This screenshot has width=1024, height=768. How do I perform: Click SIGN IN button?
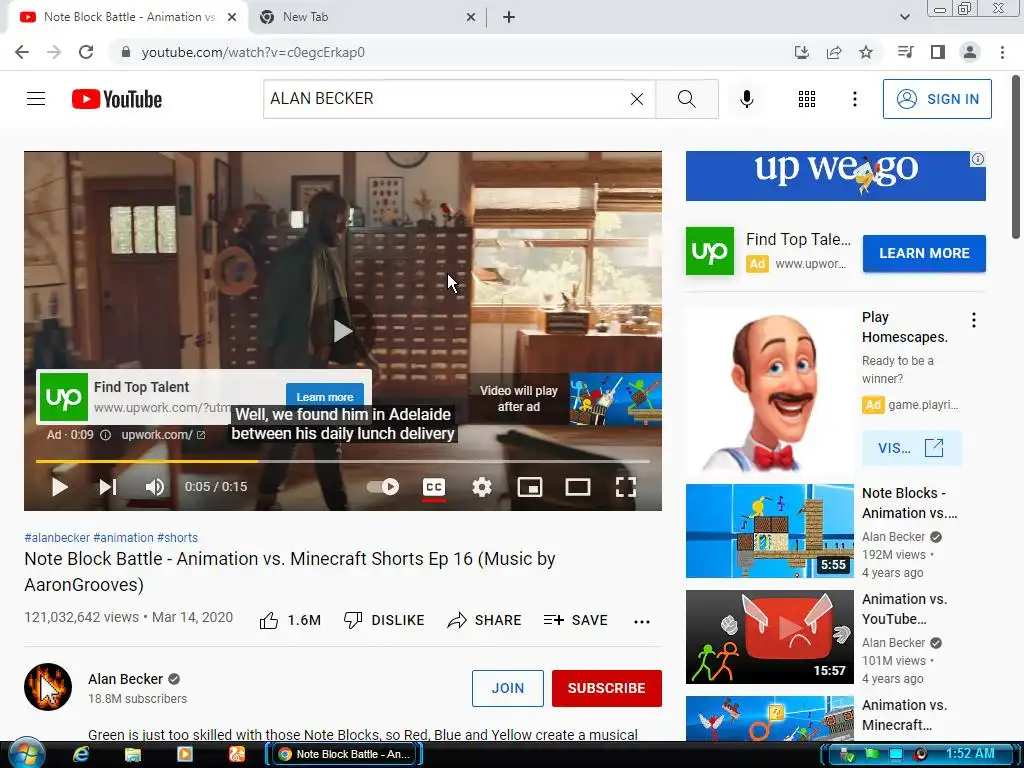(936, 99)
